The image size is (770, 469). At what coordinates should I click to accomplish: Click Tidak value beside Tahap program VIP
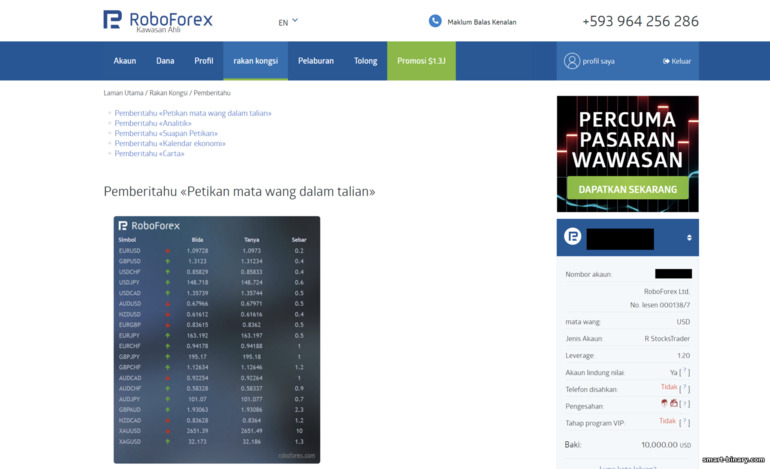[x=667, y=421]
